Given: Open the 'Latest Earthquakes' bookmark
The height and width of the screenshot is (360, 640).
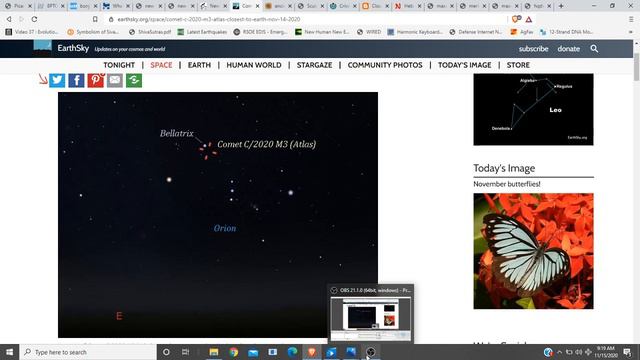Looking at the screenshot, I should coord(202,32).
